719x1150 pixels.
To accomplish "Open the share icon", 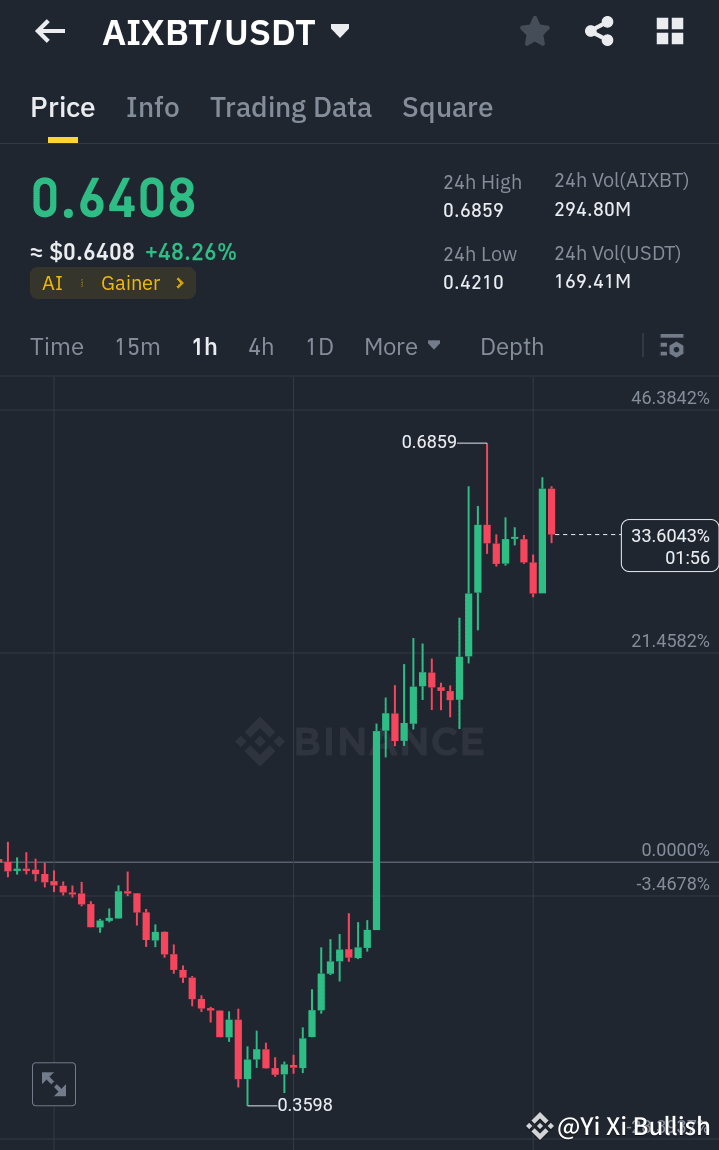I will click(599, 31).
